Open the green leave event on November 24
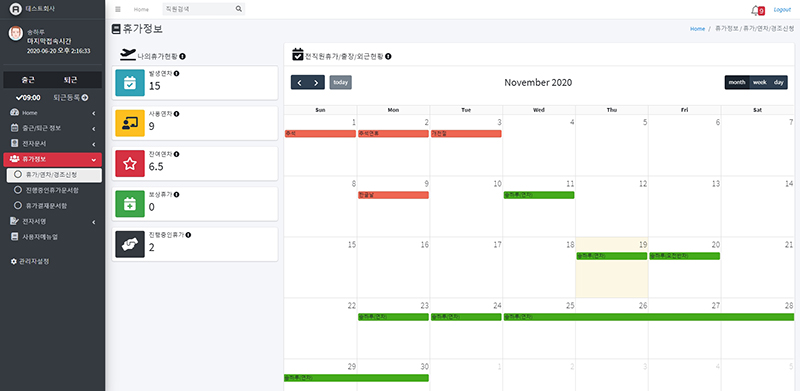Image resolution: width=800 pixels, height=391 pixels. [x=466, y=317]
